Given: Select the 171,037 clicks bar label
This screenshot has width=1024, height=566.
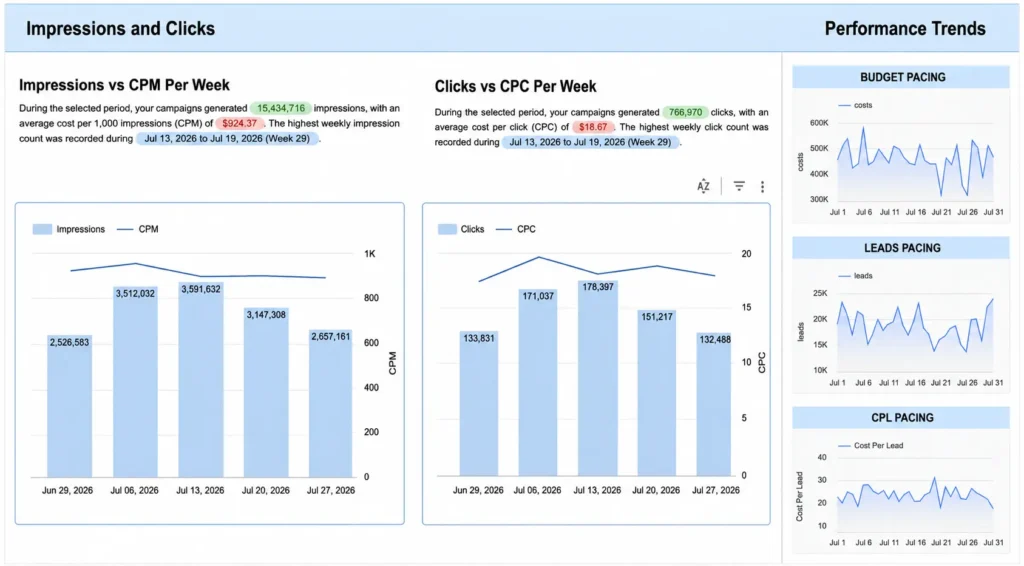Looking at the screenshot, I should [x=538, y=296].
